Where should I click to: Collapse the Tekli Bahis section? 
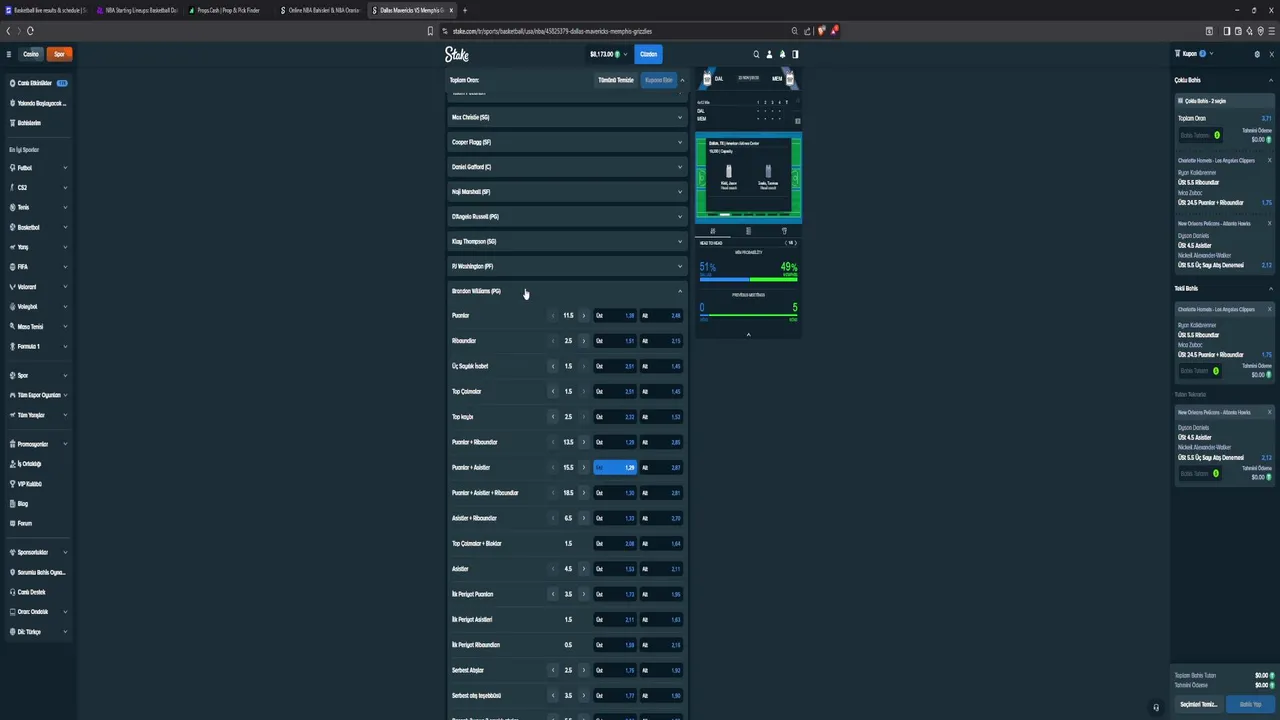pos(1271,289)
